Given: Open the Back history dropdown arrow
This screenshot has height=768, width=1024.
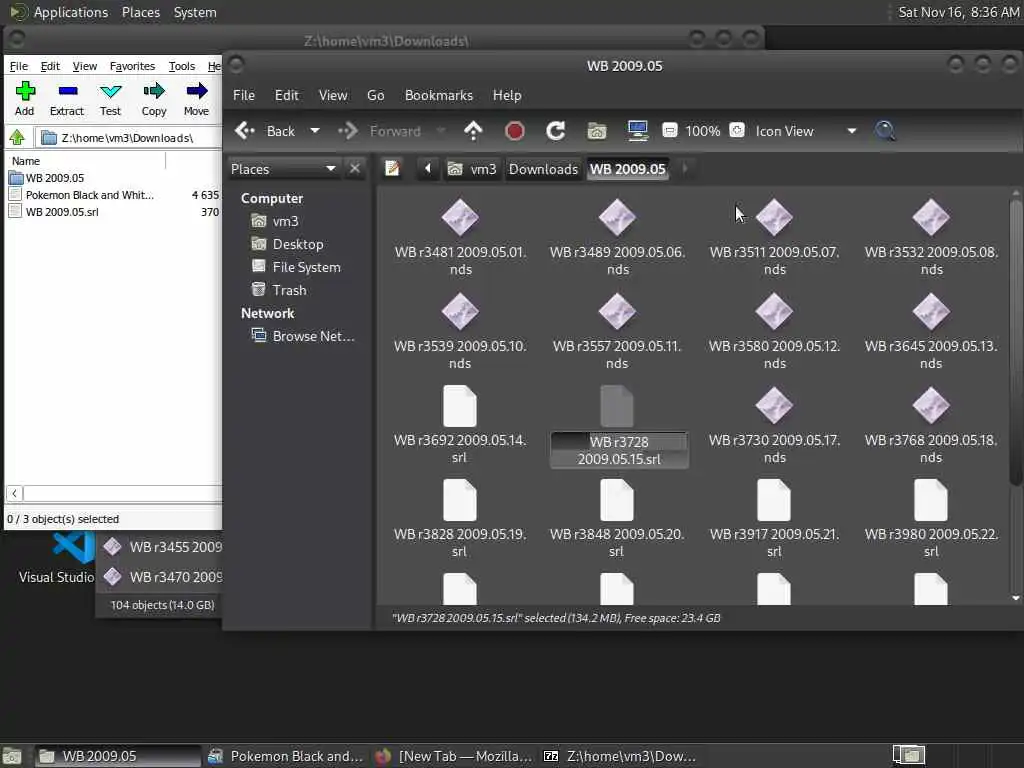Looking at the screenshot, I should [315, 131].
